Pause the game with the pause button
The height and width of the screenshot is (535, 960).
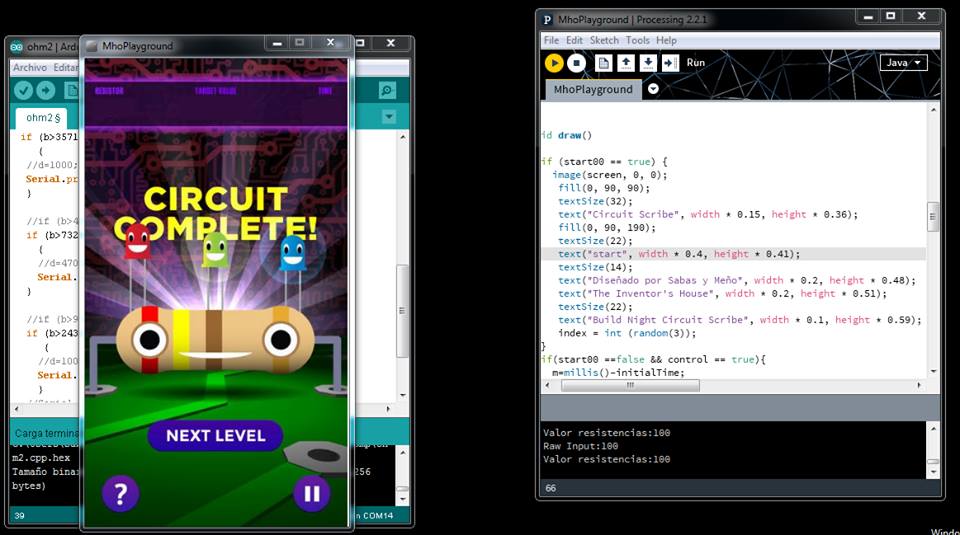pyautogui.click(x=312, y=493)
